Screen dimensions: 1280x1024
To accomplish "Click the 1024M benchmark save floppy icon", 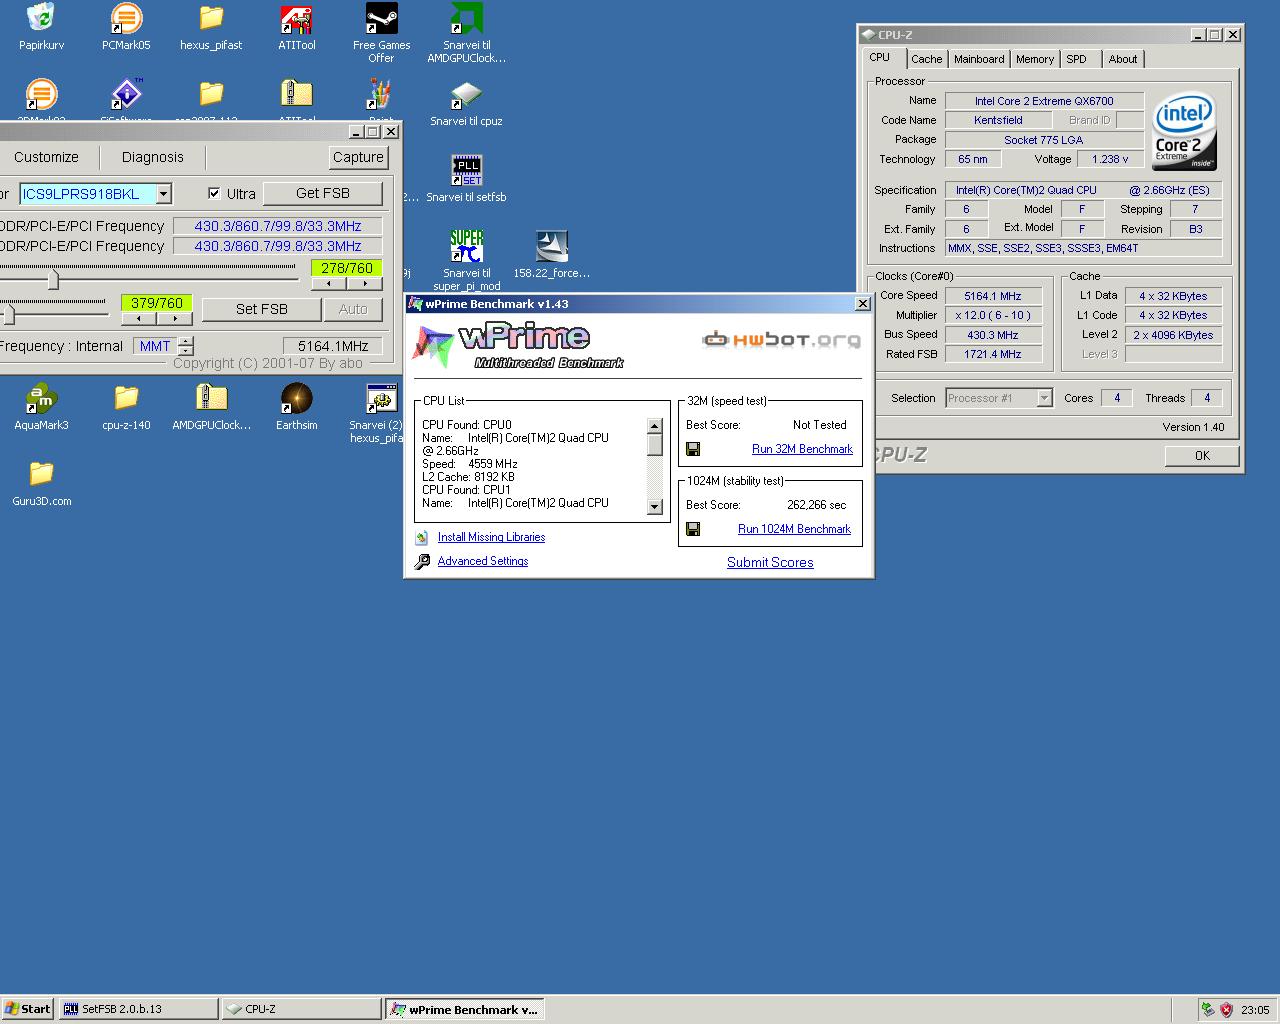I will 693,530.
